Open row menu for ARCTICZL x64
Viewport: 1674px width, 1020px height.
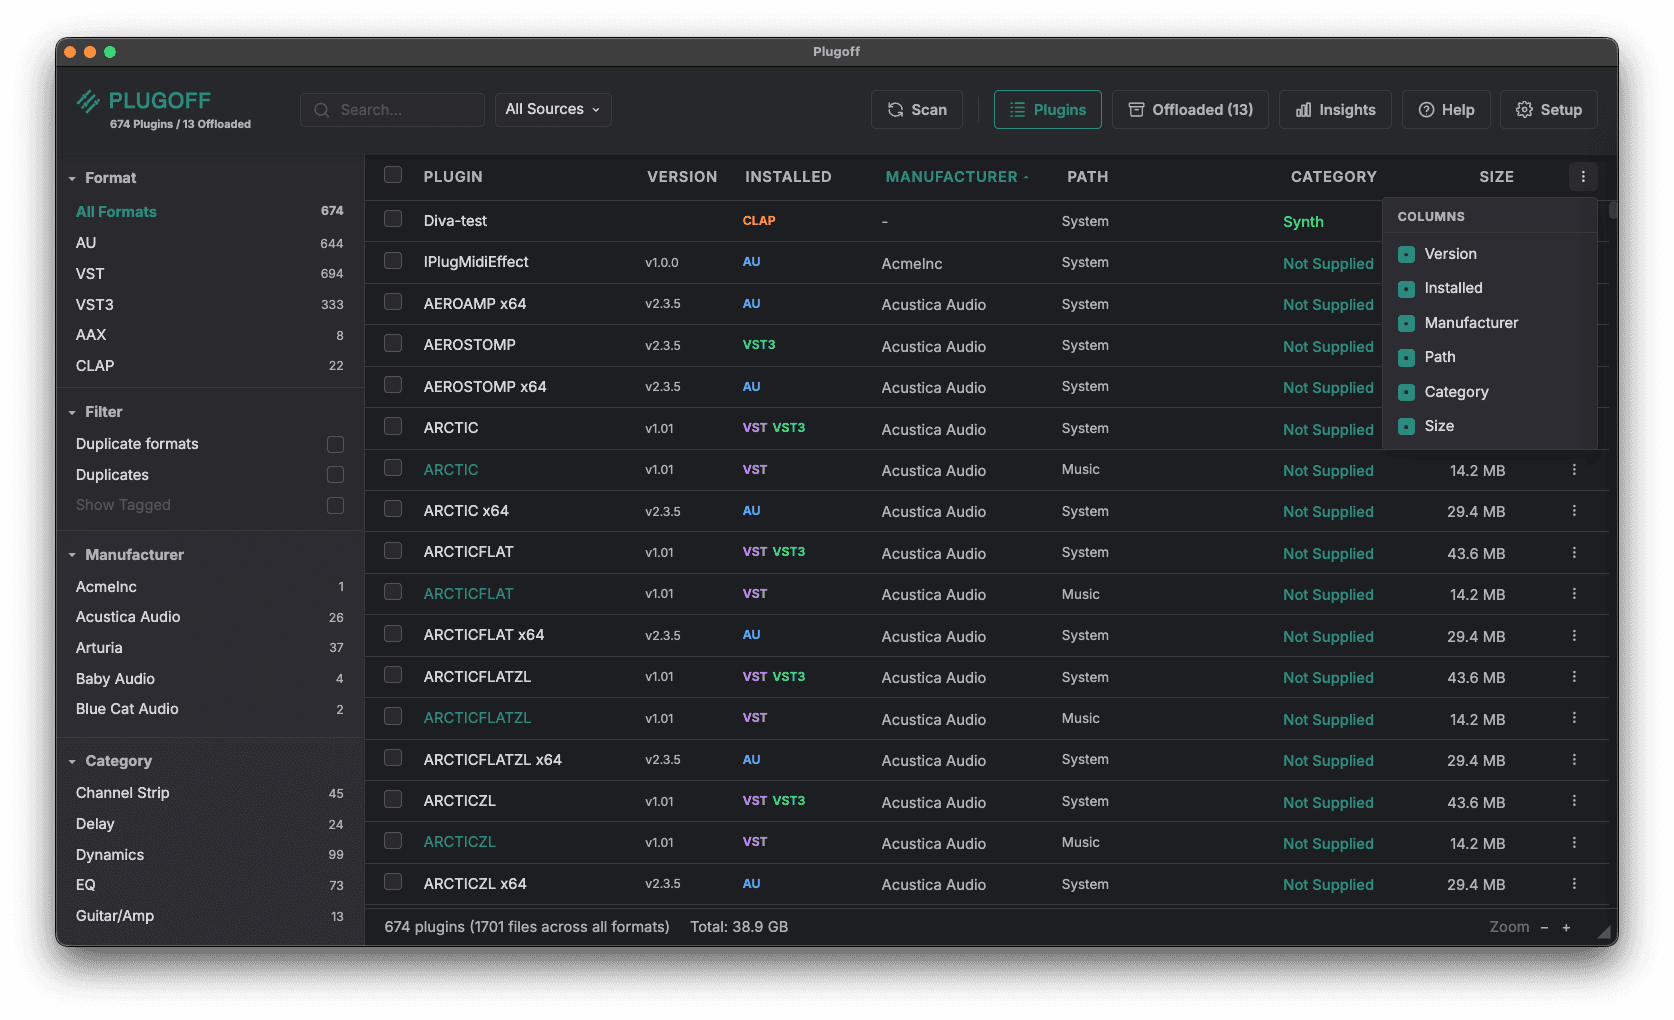1574,884
